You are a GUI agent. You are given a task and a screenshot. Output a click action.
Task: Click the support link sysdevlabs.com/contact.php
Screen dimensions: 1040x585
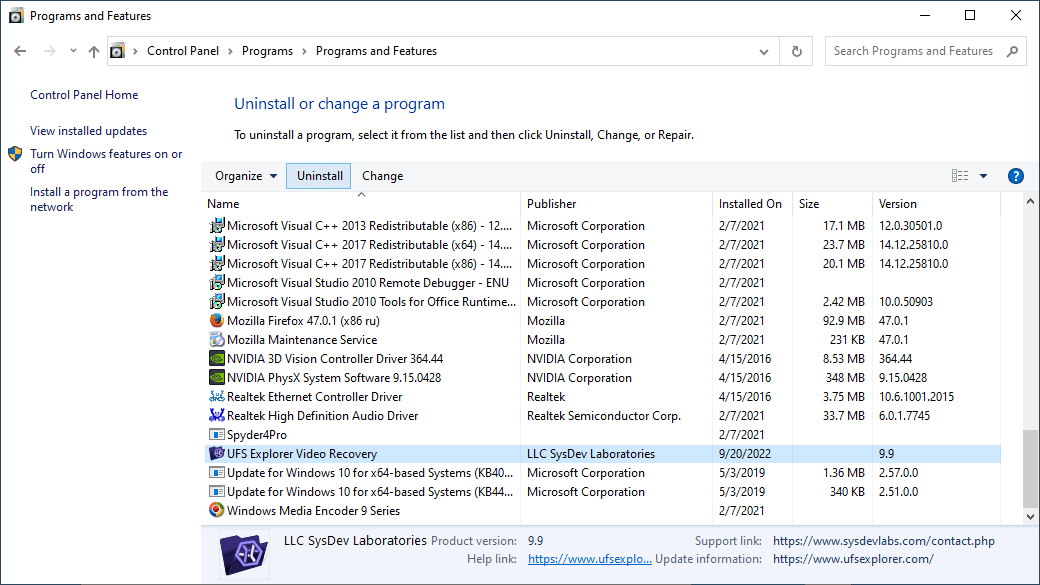(x=883, y=541)
